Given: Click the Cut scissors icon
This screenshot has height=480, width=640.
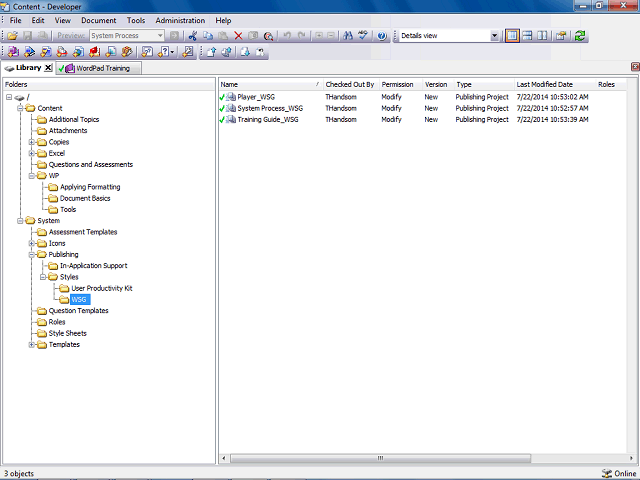Looking at the screenshot, I should pyautogui.click(x=193, y=36).
